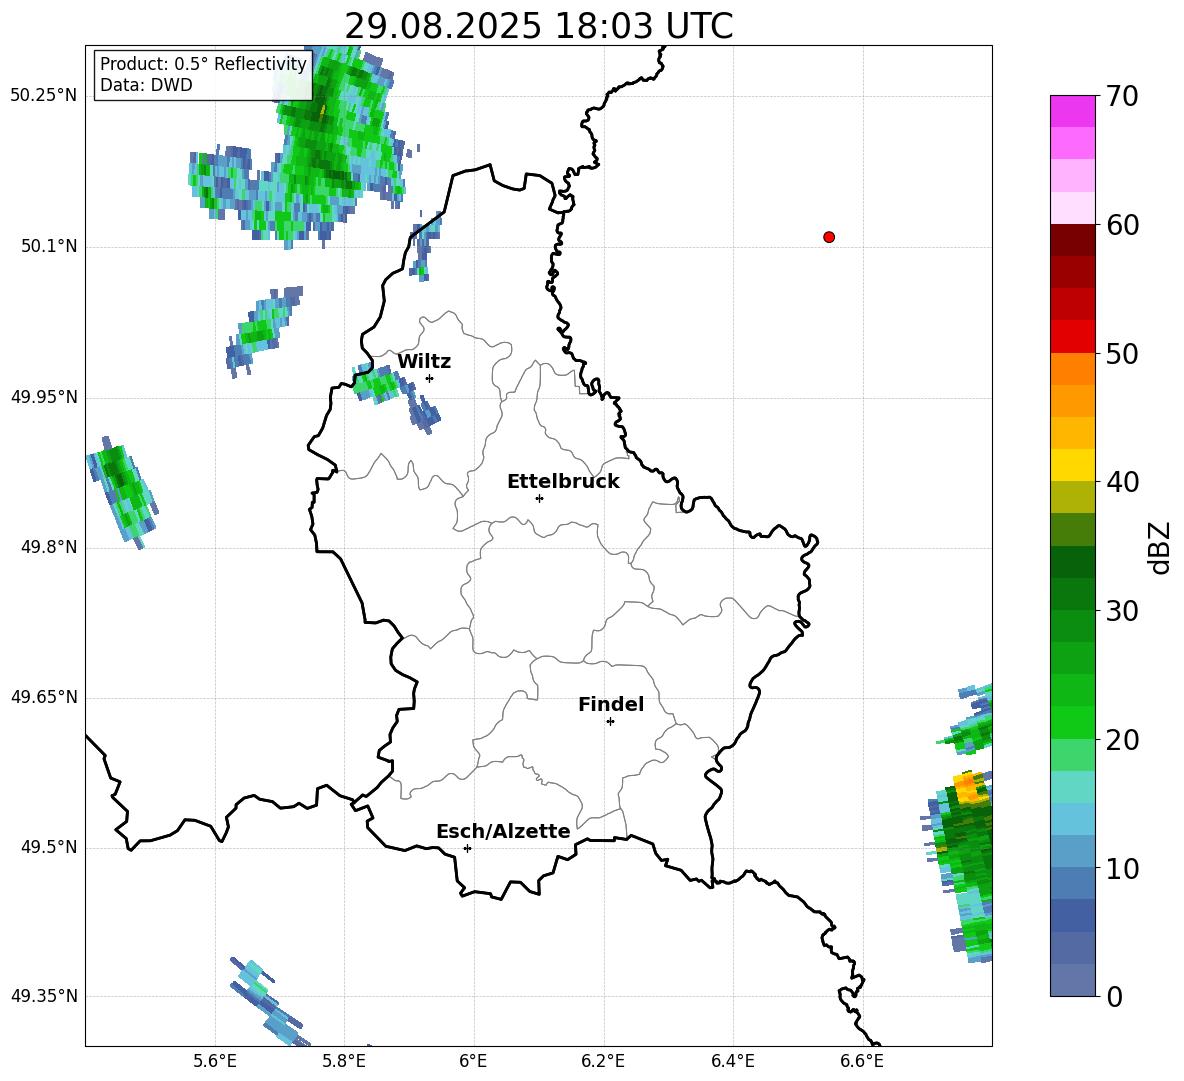Screen dimensions: 1184x1081
Task: Click the yellow colorbar segment just above 40
Action: tap(1072, 465)
